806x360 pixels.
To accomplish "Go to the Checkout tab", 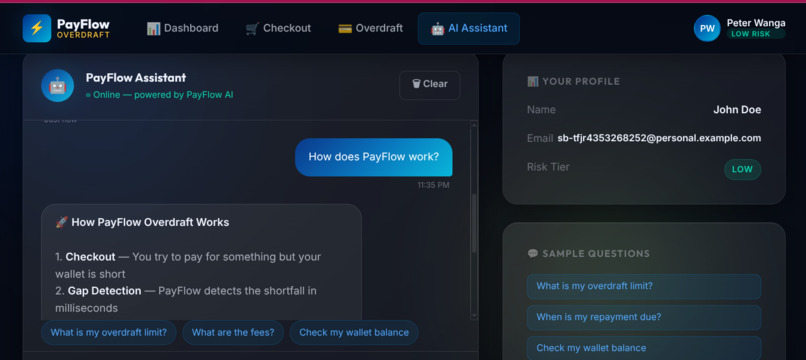I will coord(278,28).
